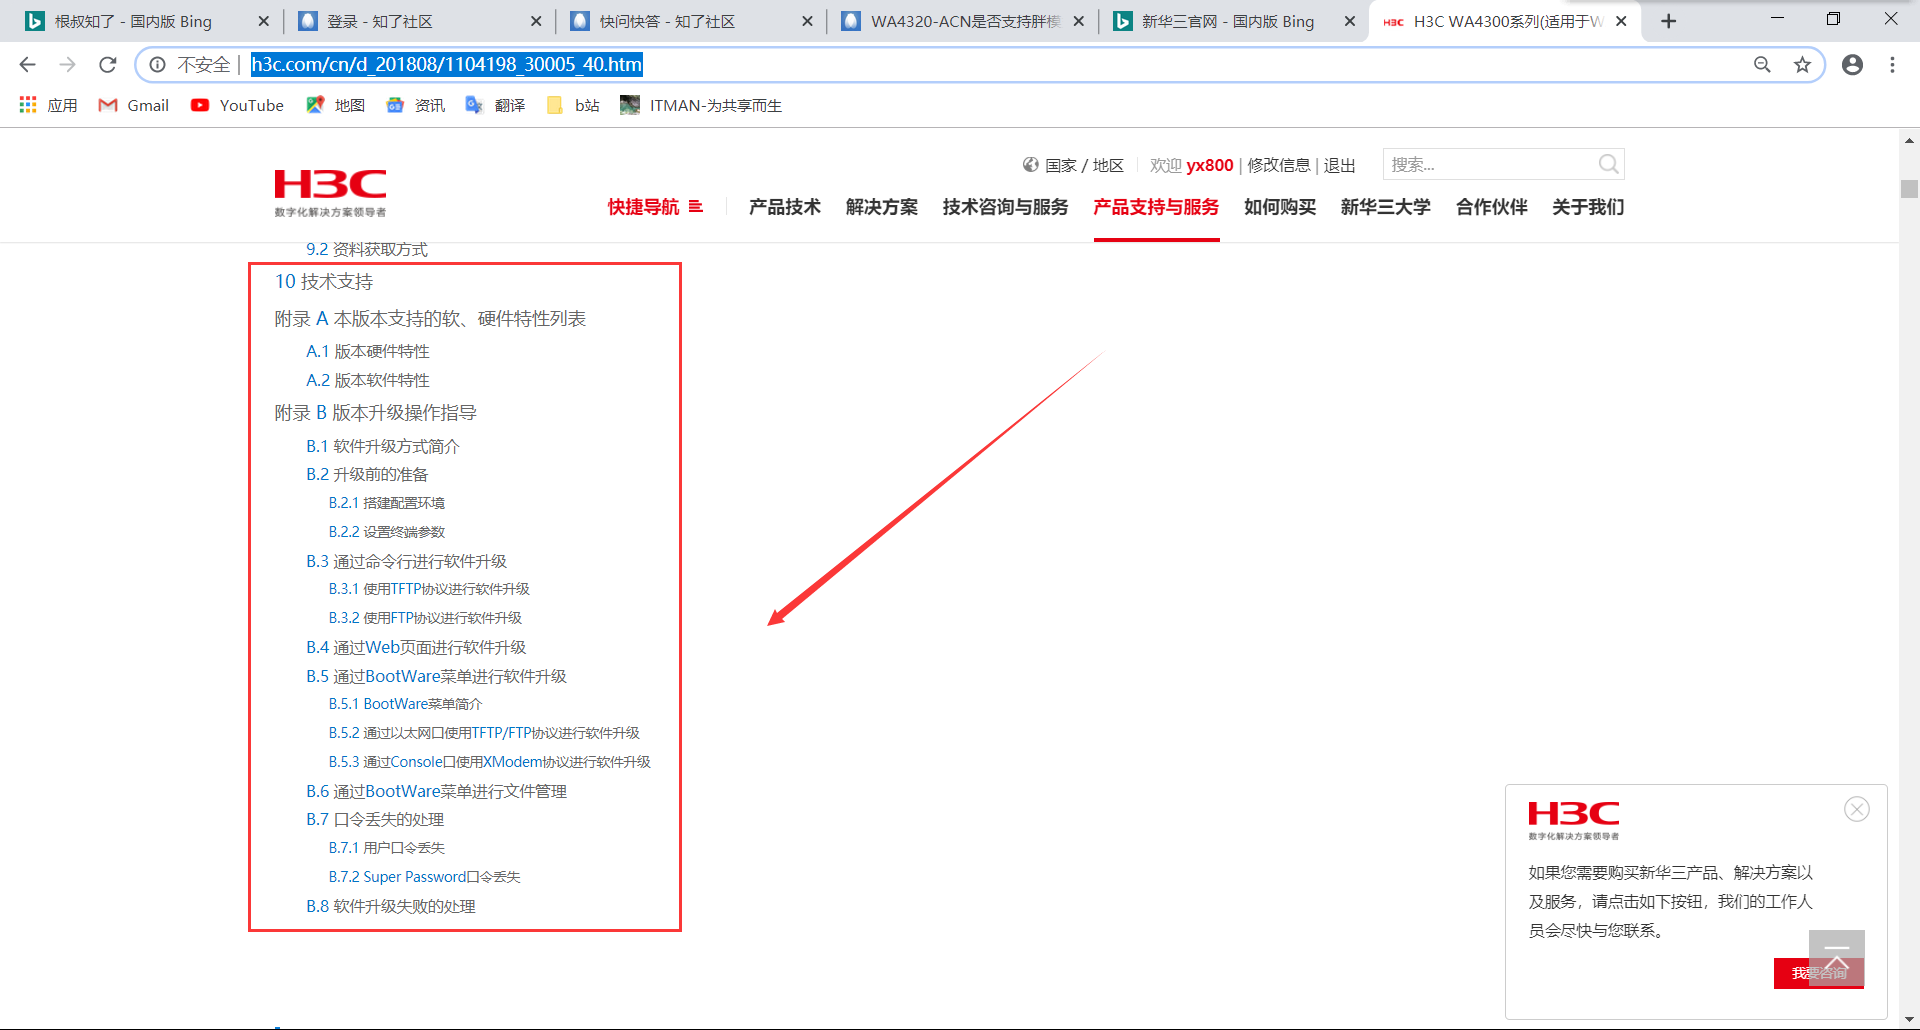This screenshot has height=1030, width=1920.
Task: Open 附录 B 版本升级操作指导
Action: [376, 413]
